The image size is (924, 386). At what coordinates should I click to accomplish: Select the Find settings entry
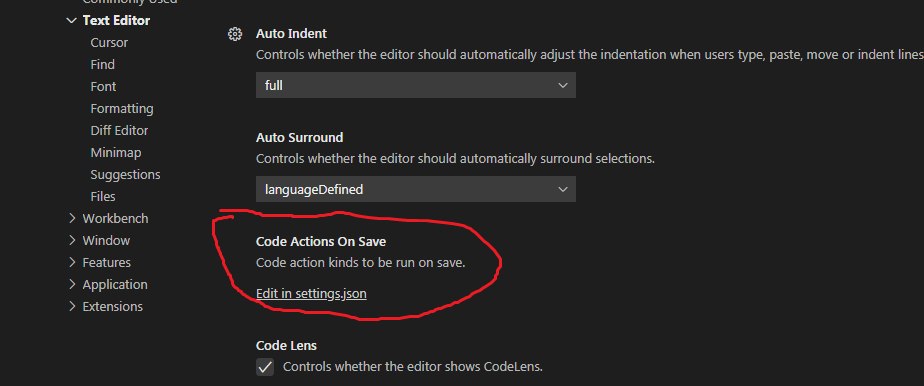click(103, 64)
